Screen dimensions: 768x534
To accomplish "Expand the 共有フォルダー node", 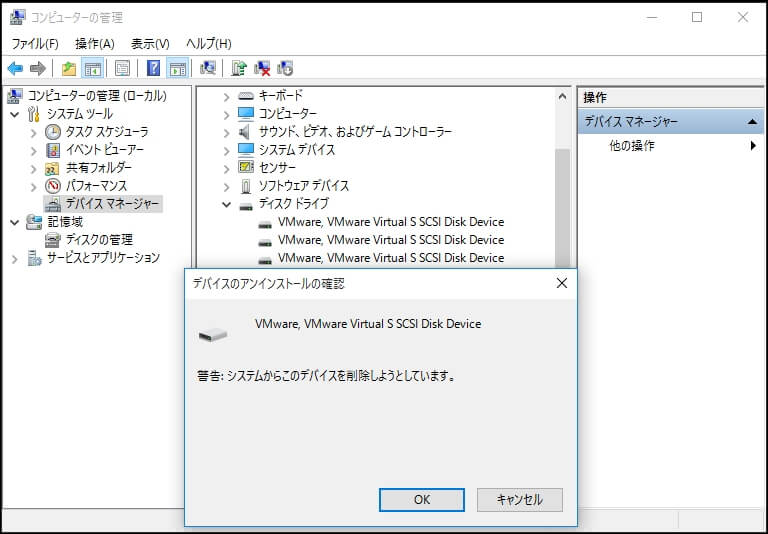I will [x=33, y=169].
